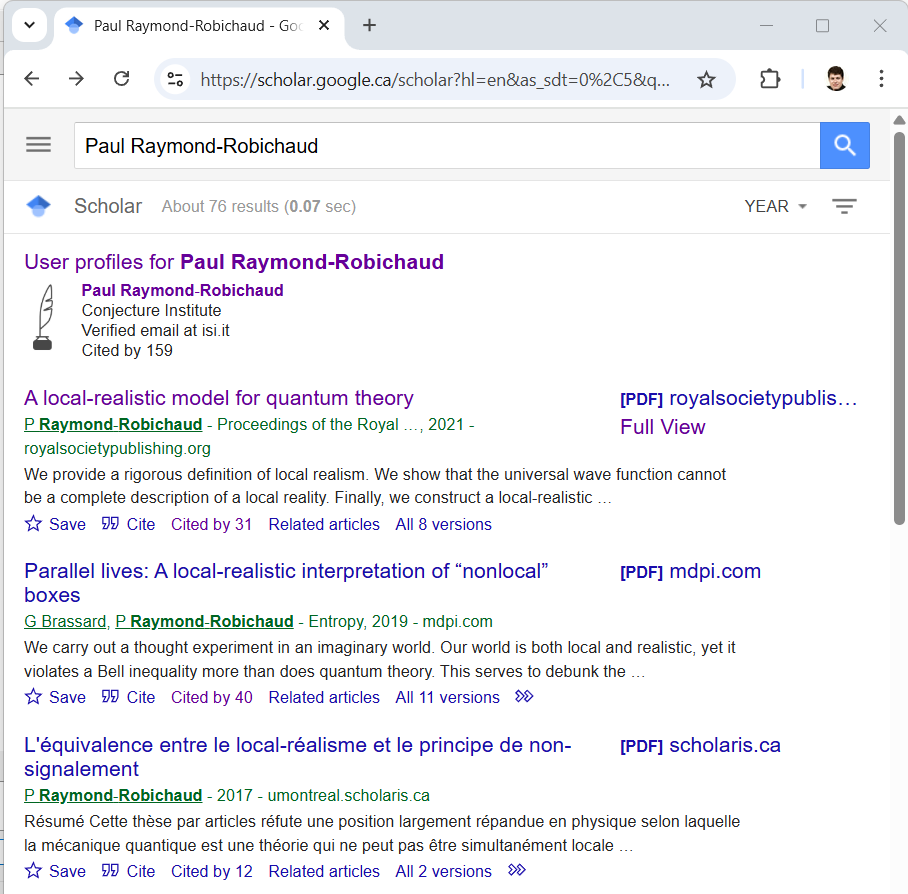908x894 pixels.
Task: Open All 2 versions link
Action: [444, 871]
